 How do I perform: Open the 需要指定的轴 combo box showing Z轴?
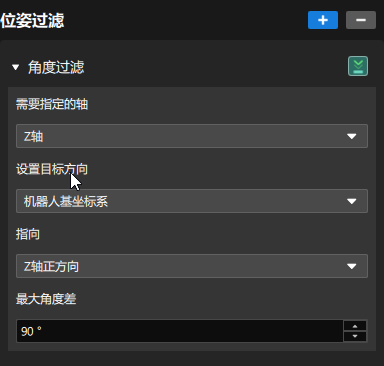click(192, 136)
